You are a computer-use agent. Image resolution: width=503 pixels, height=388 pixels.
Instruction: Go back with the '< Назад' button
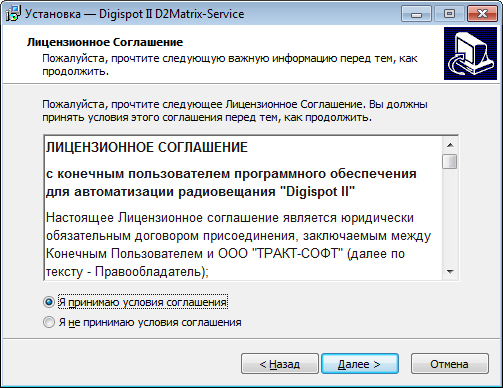[280, 364]
